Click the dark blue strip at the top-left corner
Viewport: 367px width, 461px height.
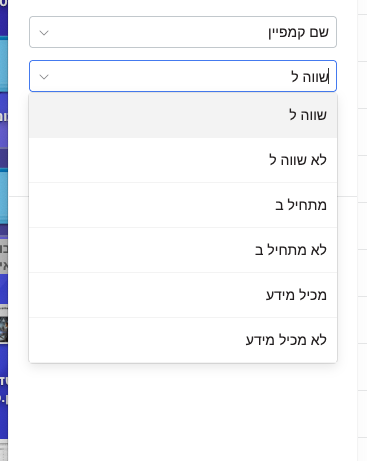4,17
